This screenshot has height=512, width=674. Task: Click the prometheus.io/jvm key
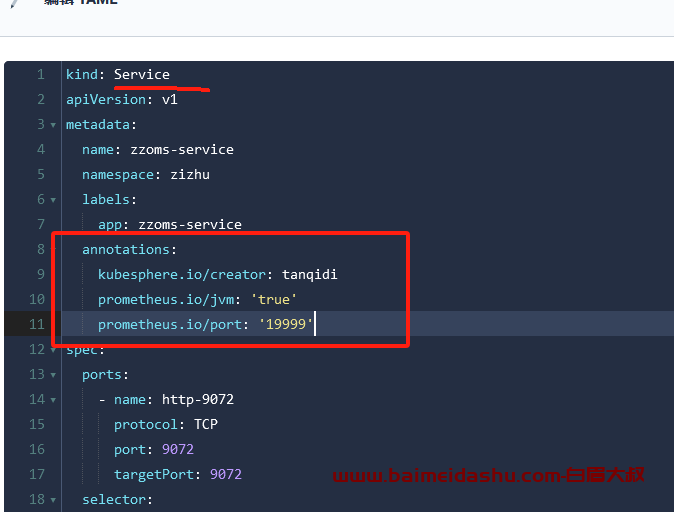(166, 299)
